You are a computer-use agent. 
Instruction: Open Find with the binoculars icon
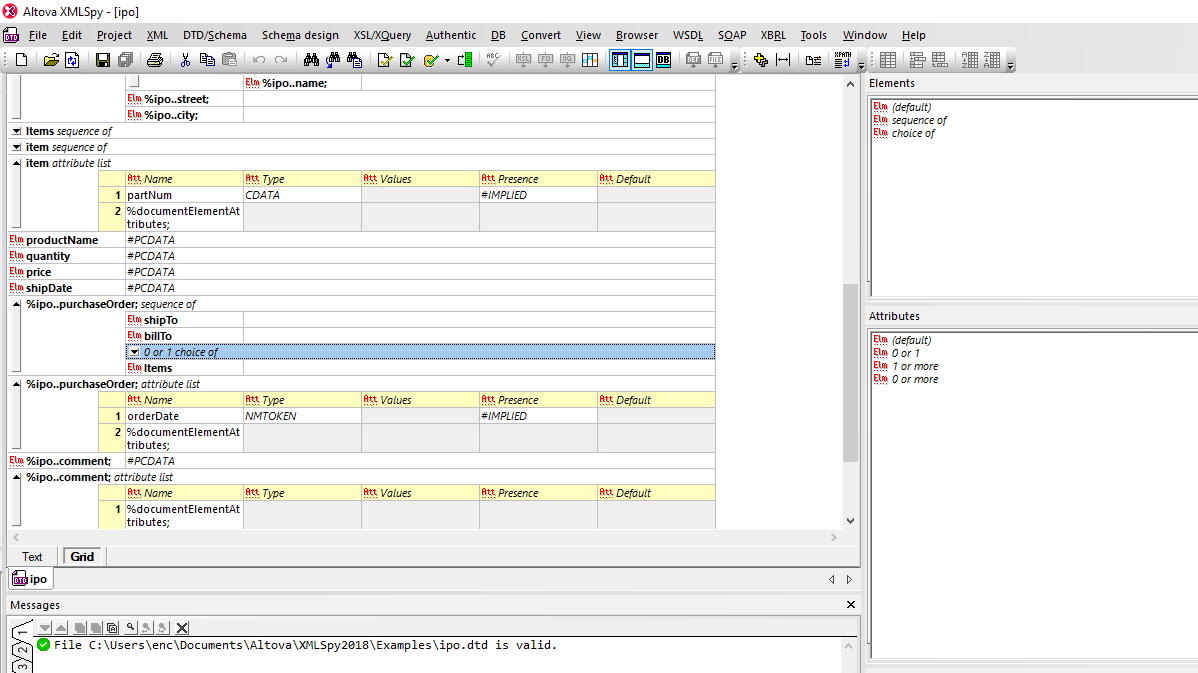[x=311, y=60]
